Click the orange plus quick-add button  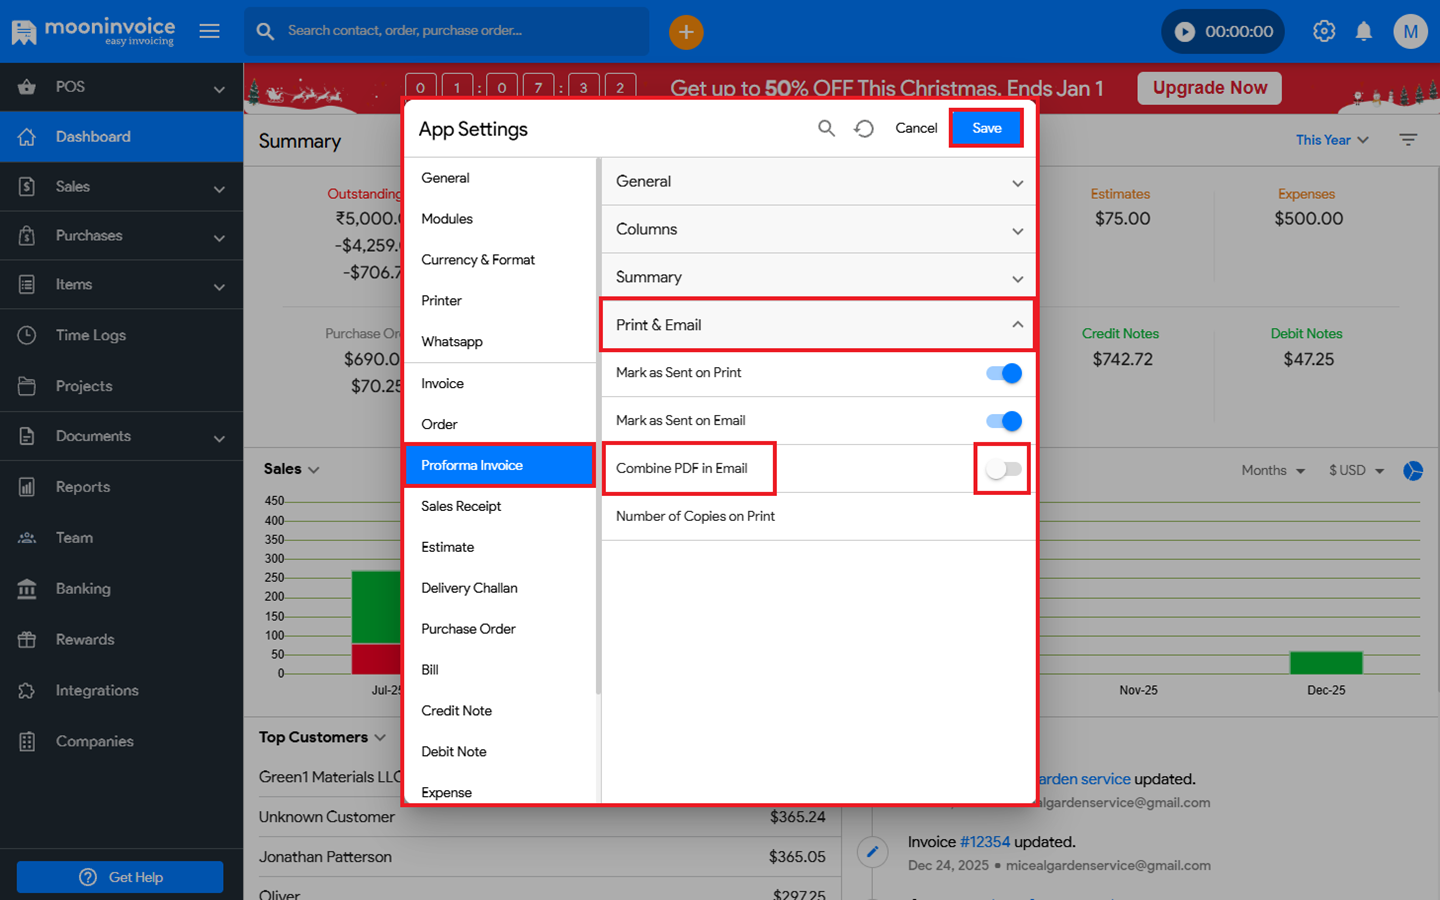click(686, 32)
